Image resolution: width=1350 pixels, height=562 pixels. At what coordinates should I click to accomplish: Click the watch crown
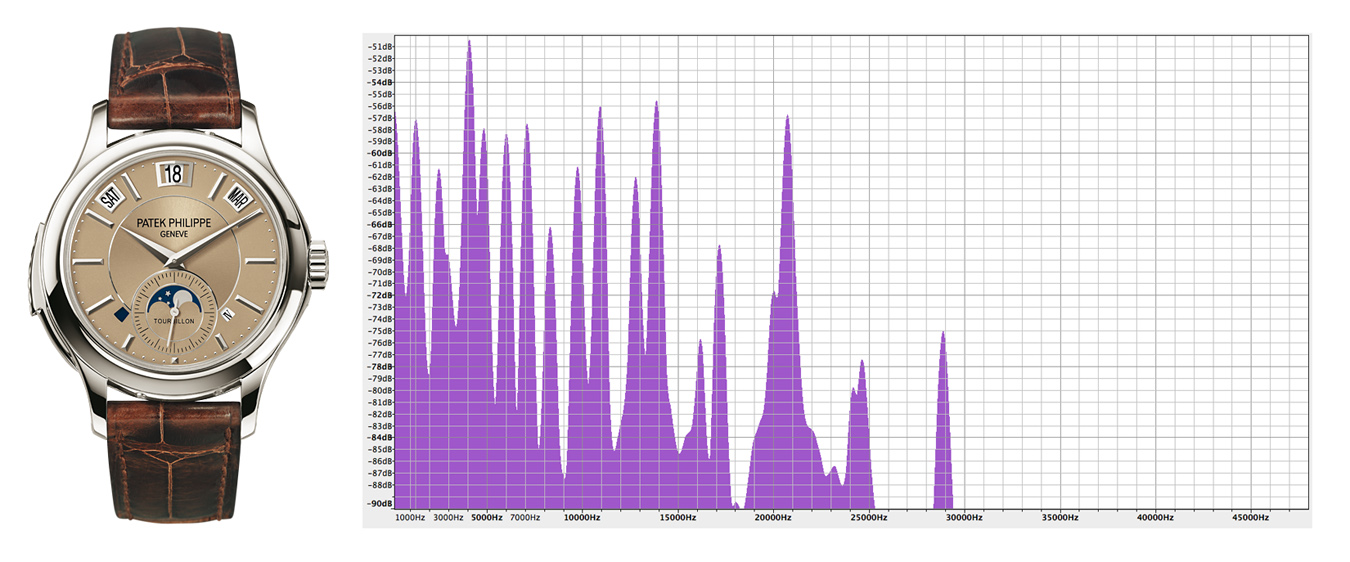[318, 265]
